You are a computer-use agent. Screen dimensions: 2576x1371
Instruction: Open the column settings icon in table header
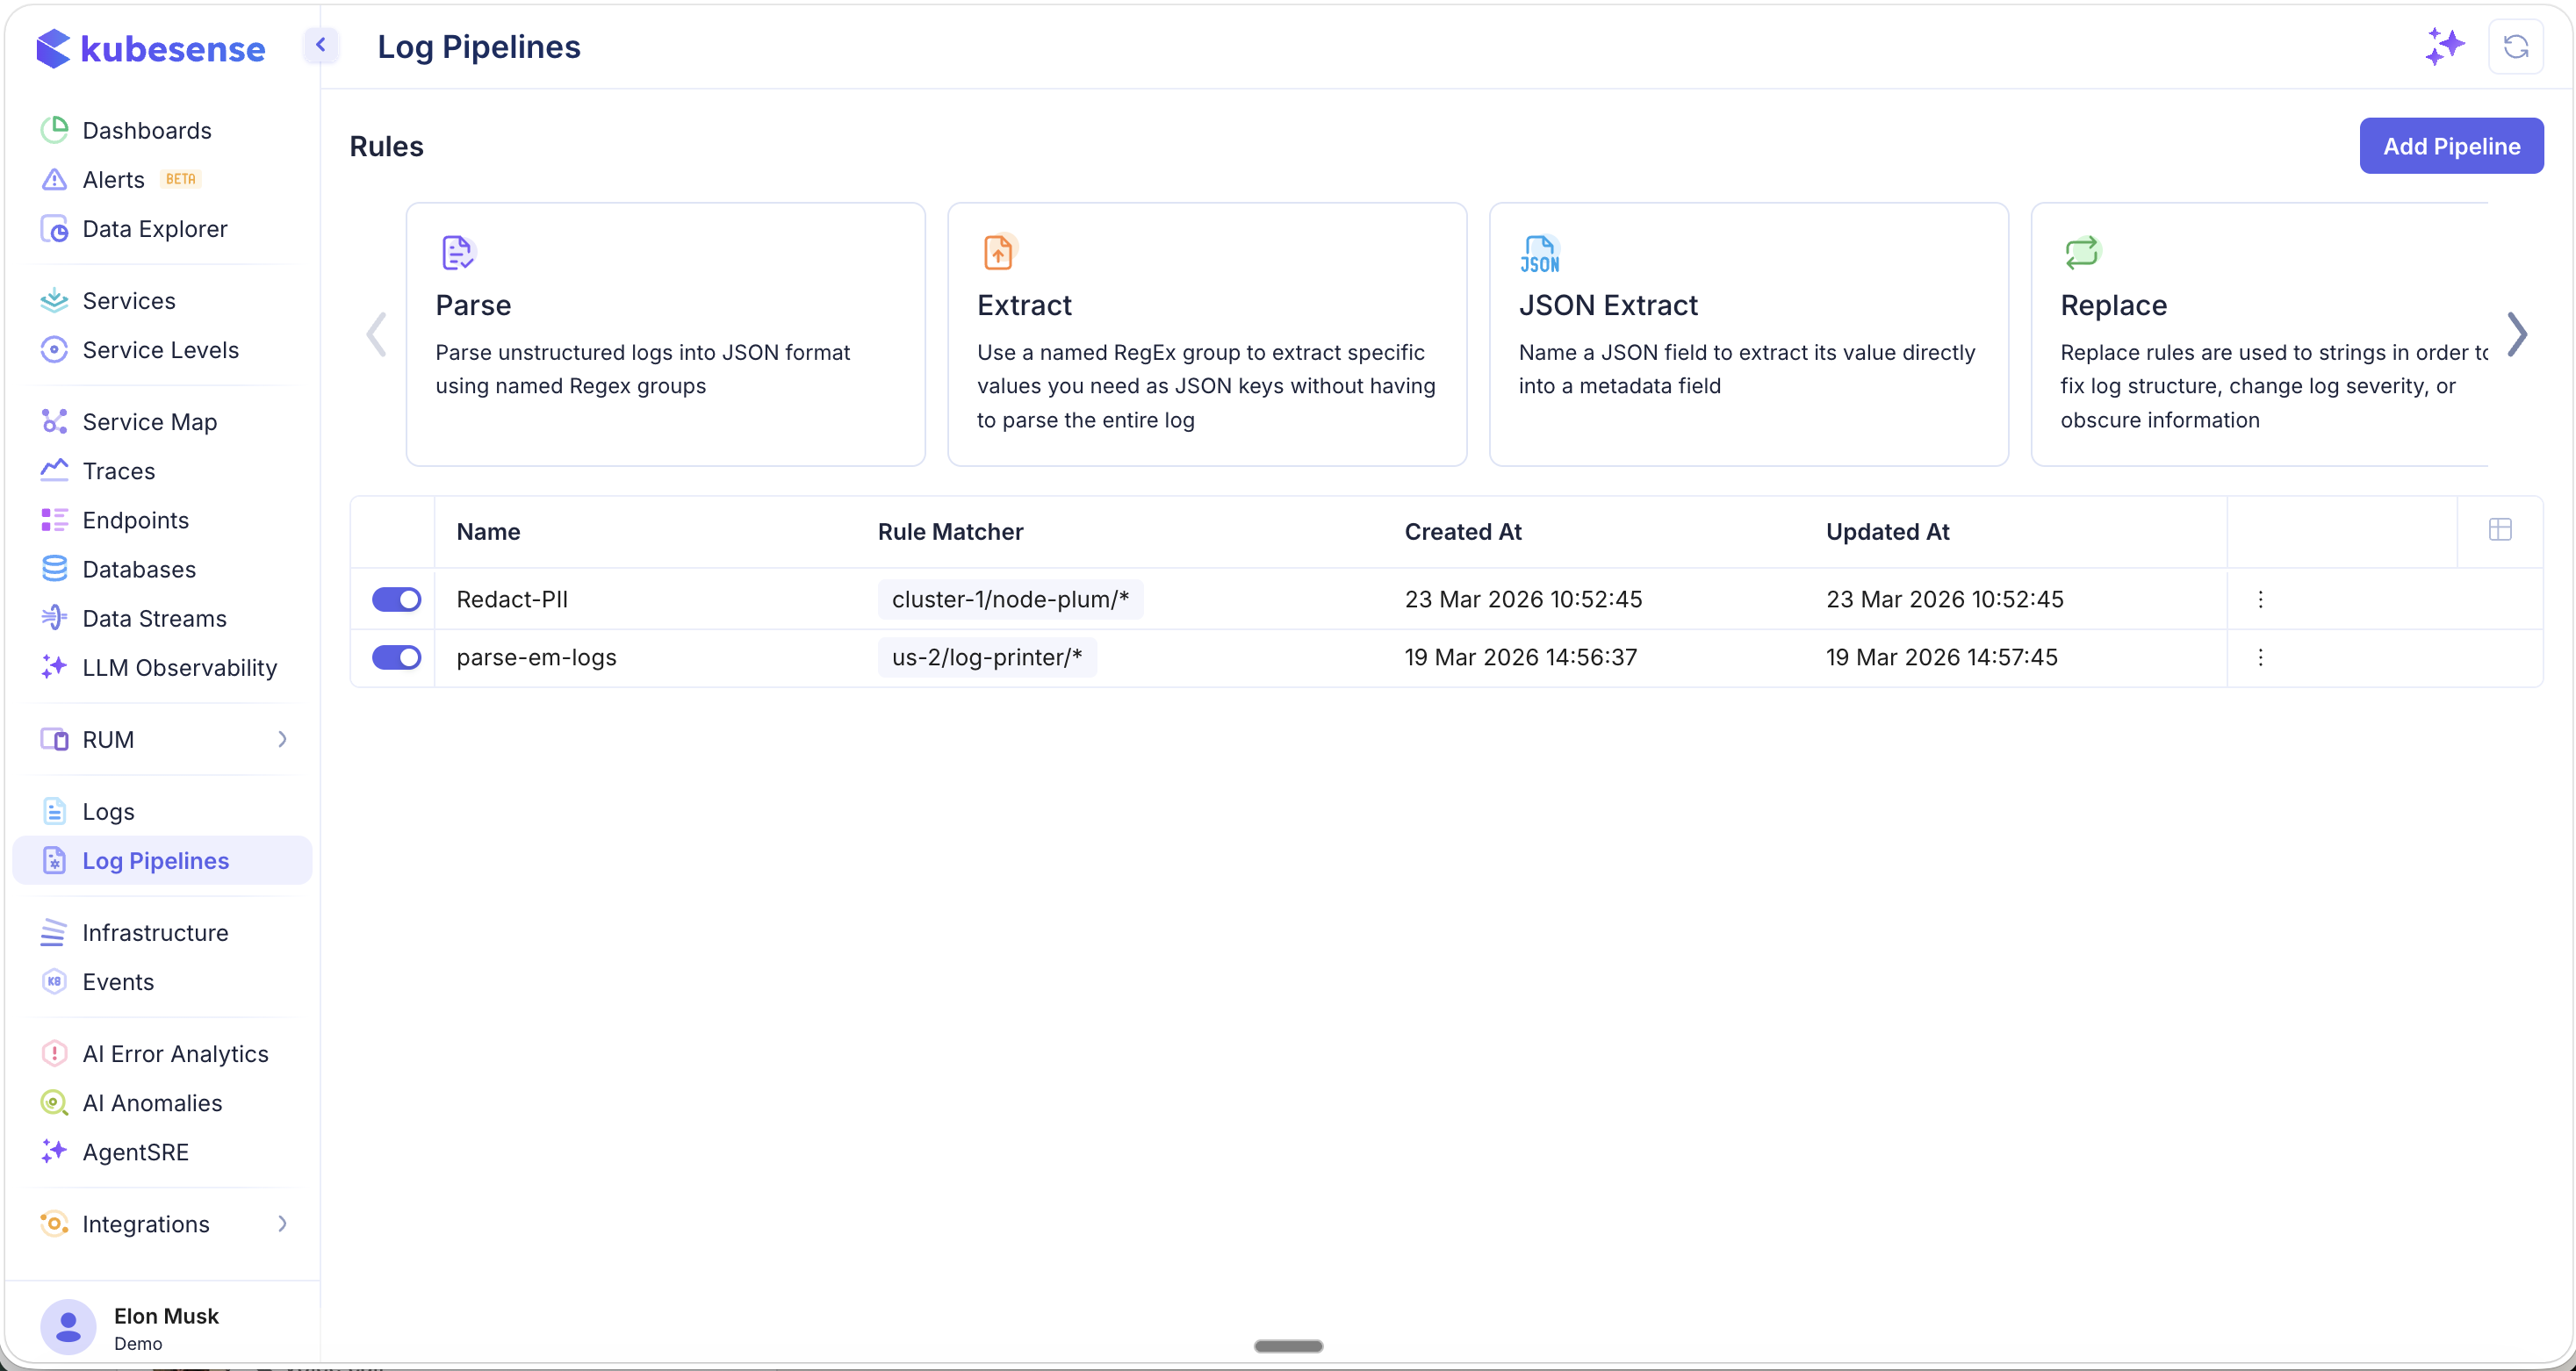[2500, 529]
